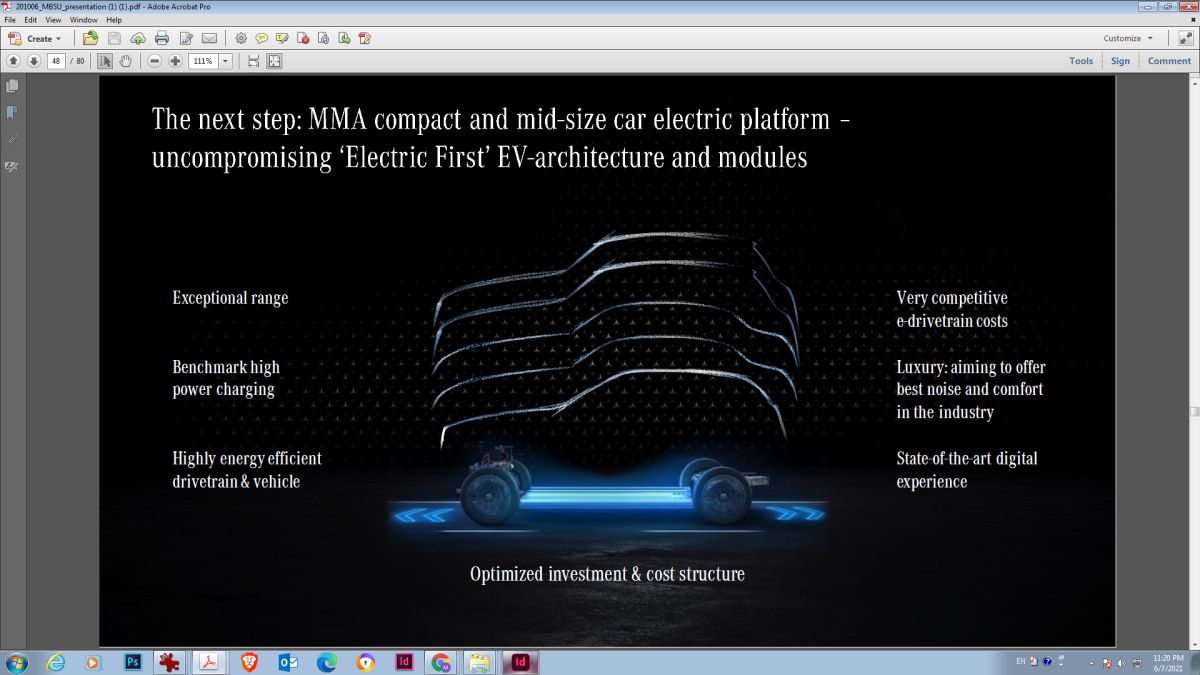Upload document to Acrobat.com cloud icon
Viewport: 1200px width, 675px height.
(x=138, y=38)
